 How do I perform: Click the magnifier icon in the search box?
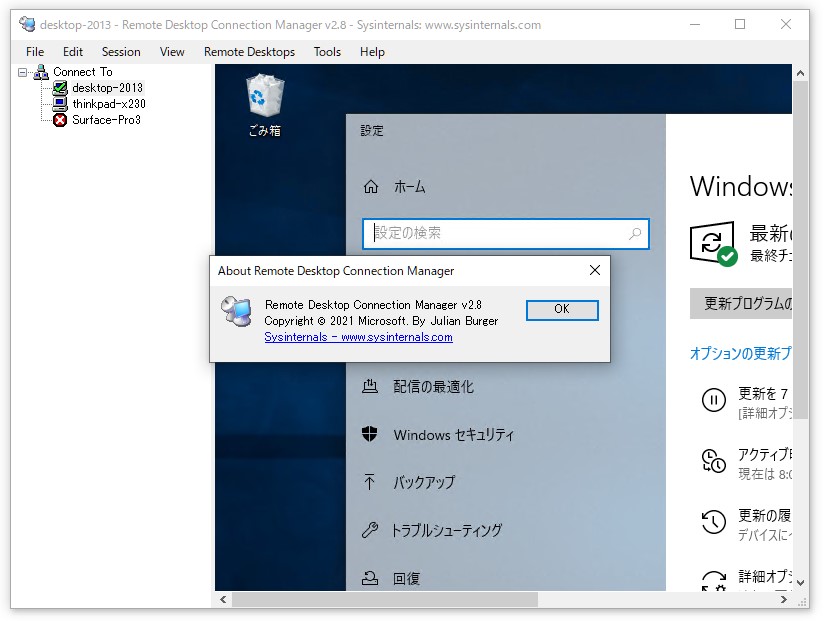(x=634, y=234)
